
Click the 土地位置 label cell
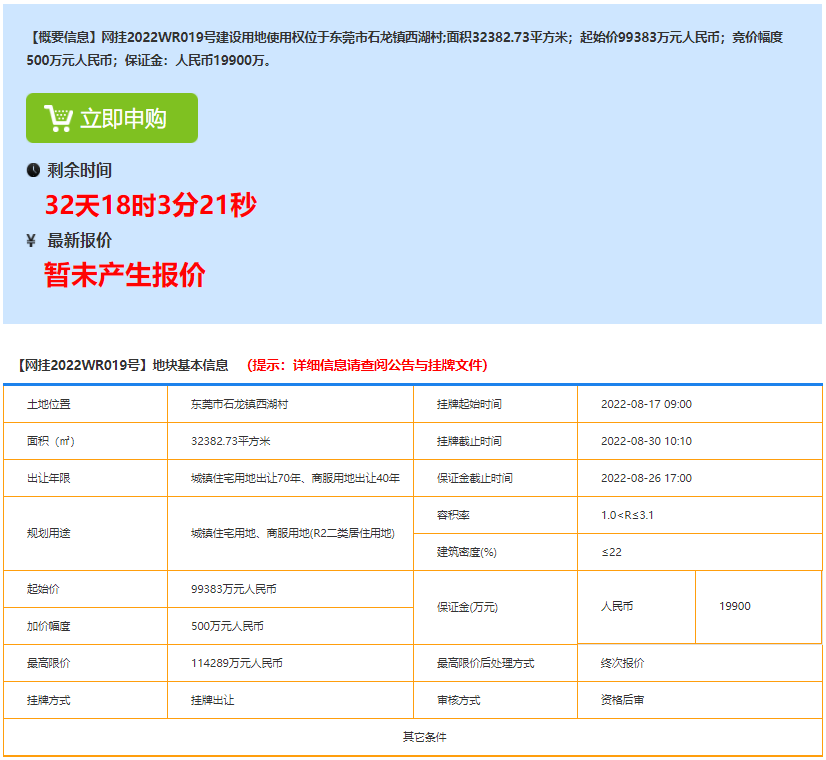(x=85, y=404)
